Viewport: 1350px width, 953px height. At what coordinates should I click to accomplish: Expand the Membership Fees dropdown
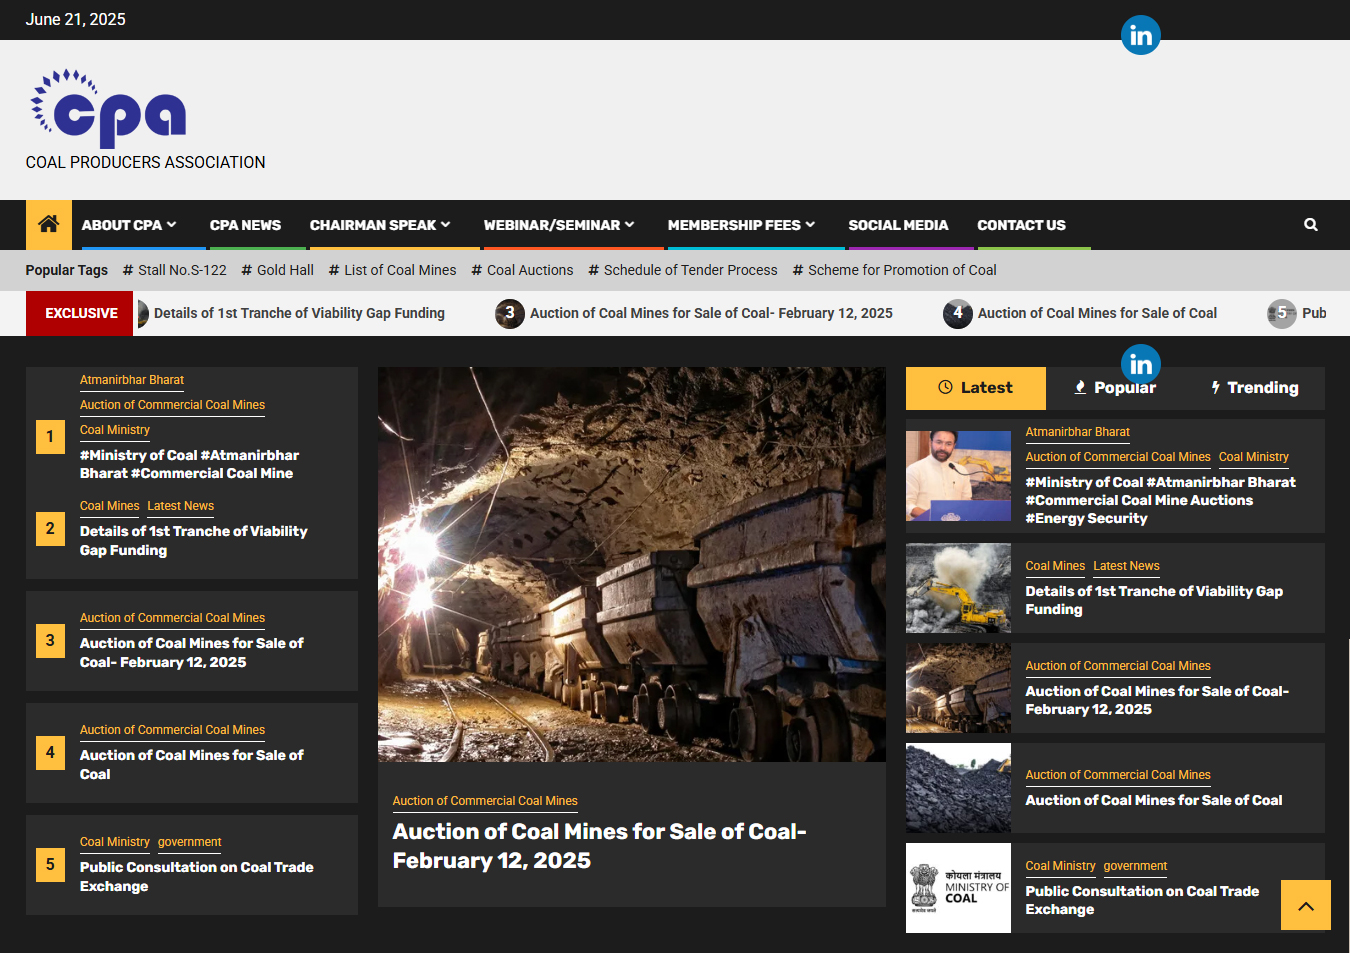pyautogui.click(x=741, y=225)
